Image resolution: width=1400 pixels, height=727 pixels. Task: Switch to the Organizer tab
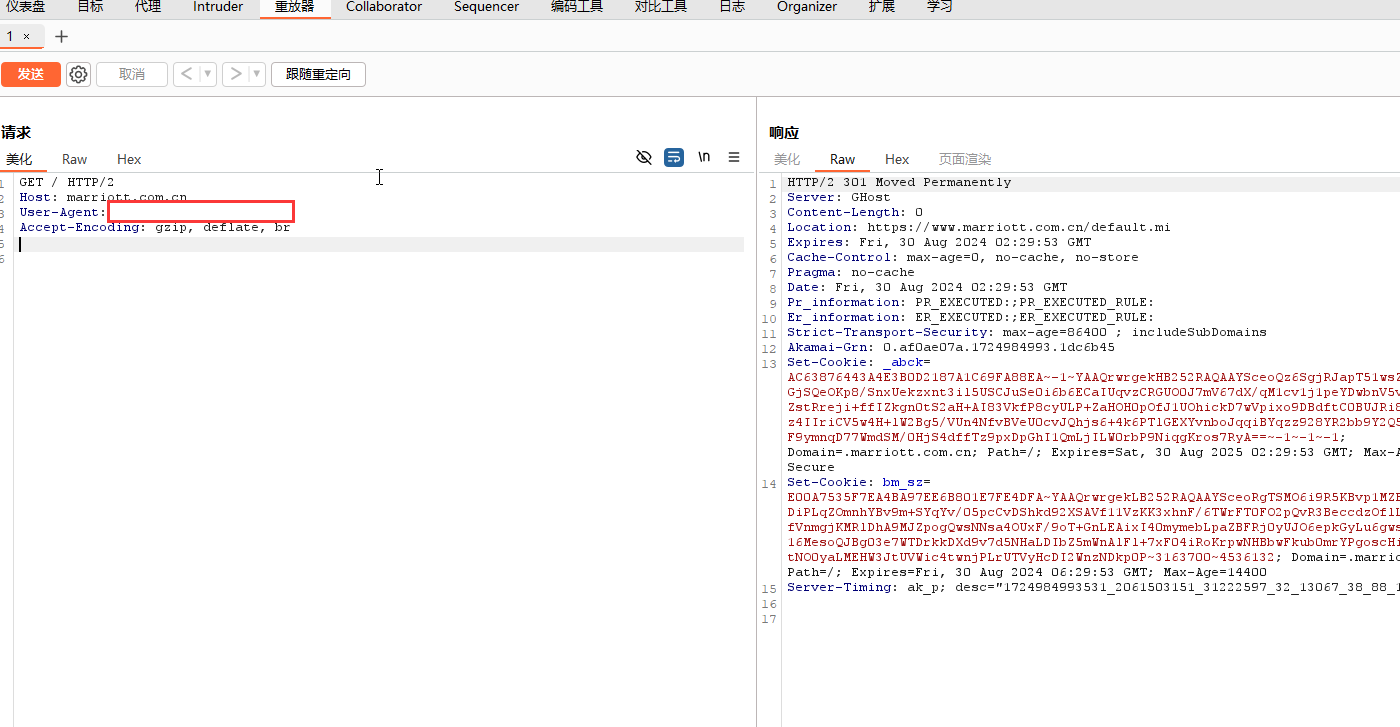807,6
